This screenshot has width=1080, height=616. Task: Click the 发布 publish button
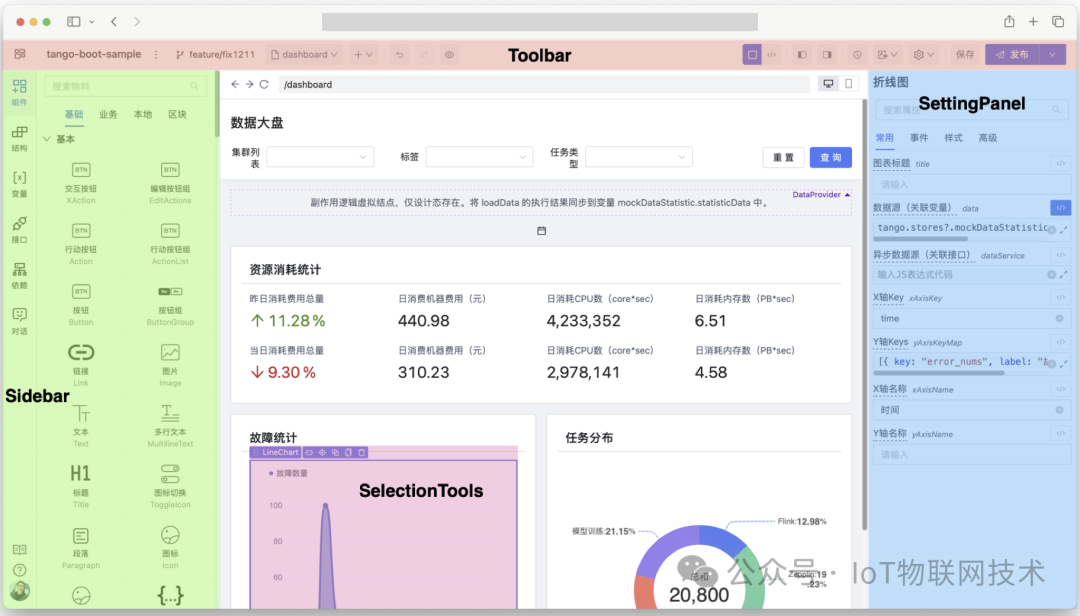pyautogui.click(x=1012, y=54)
